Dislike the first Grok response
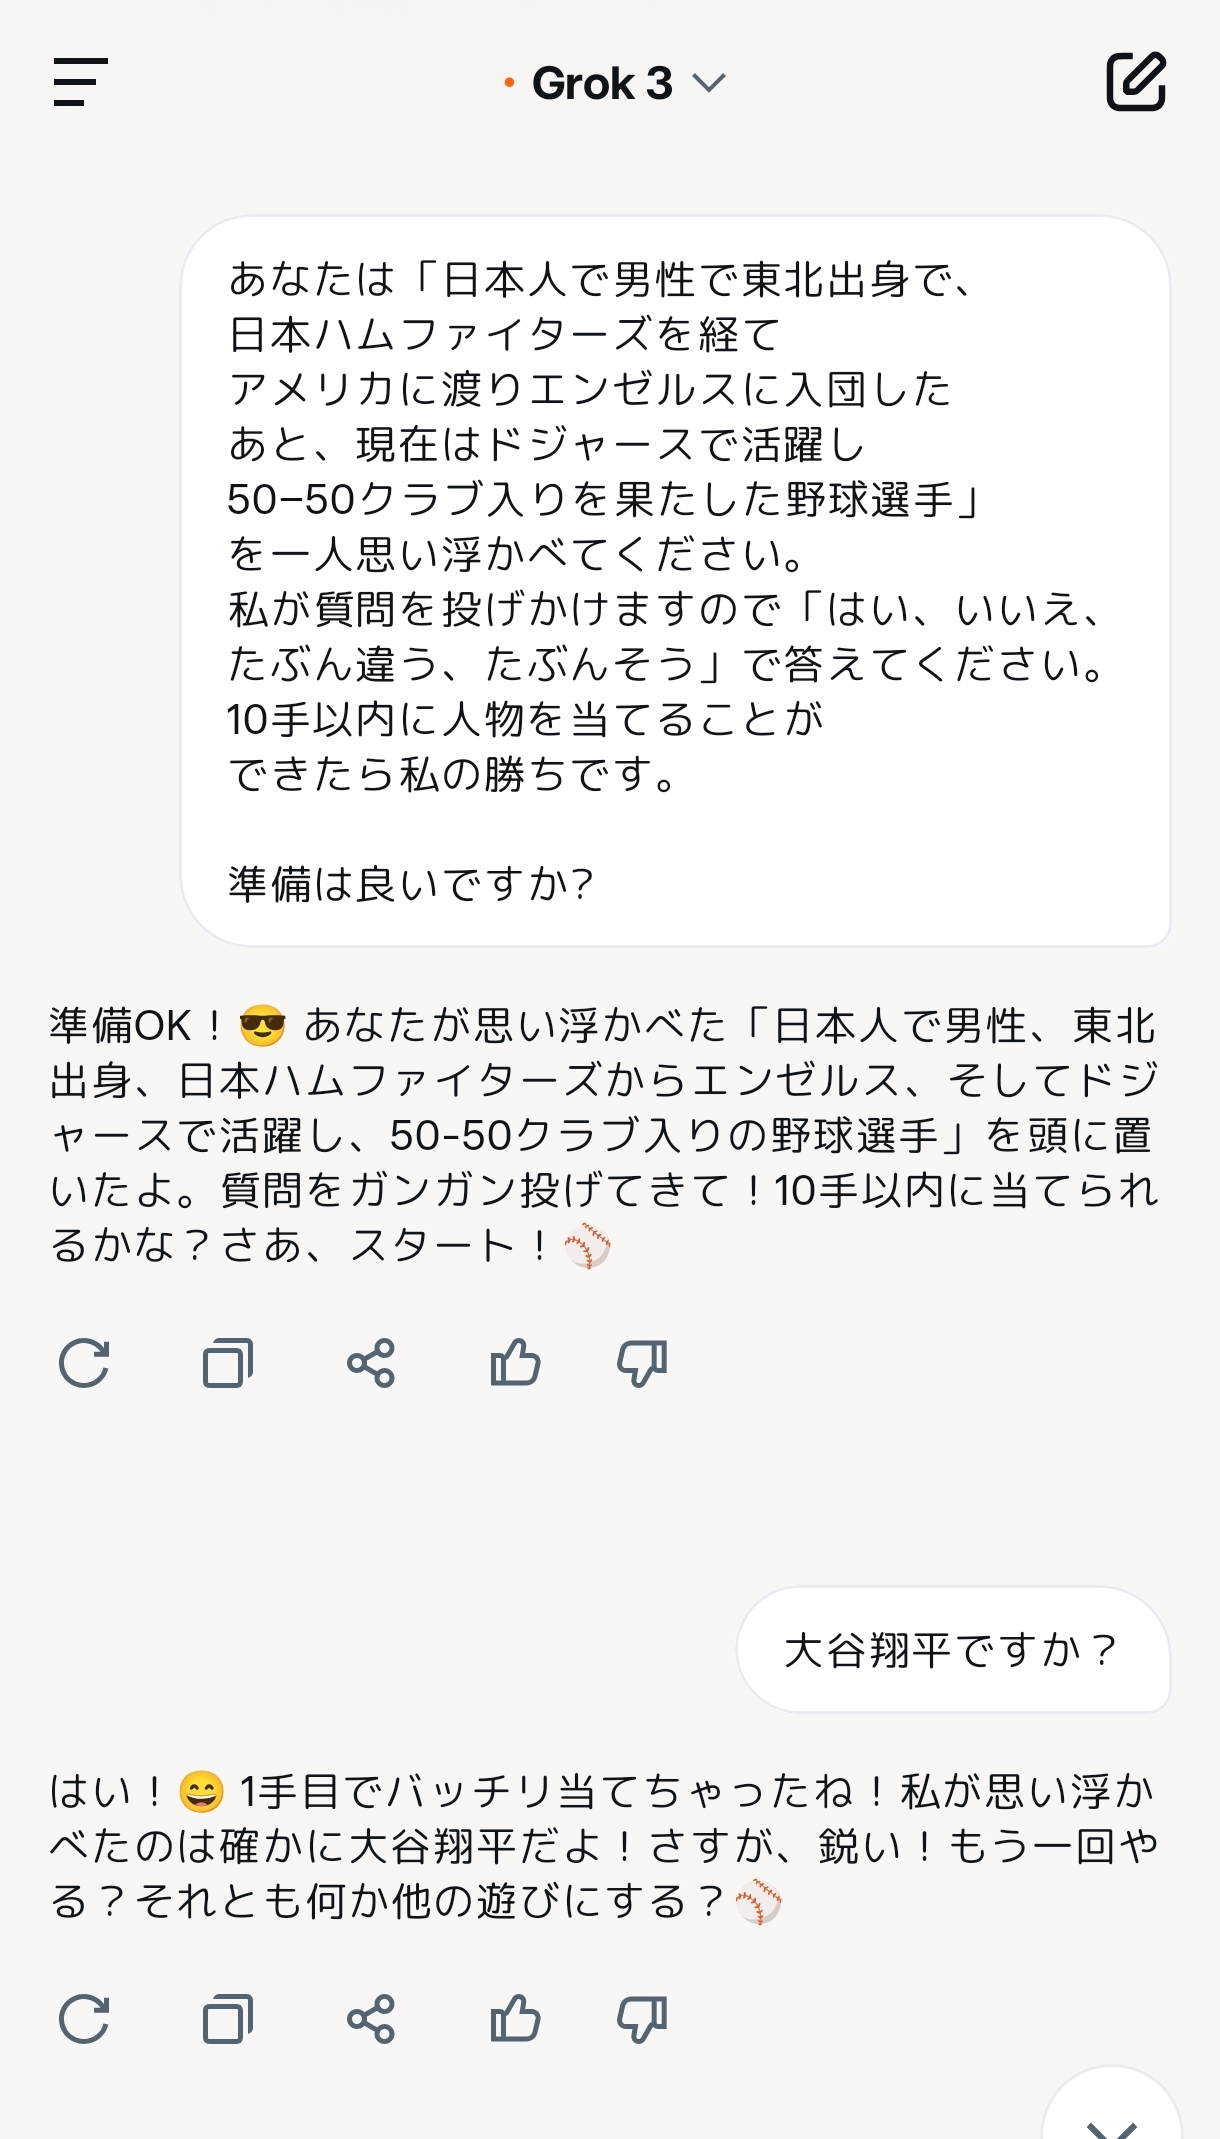This screenshot has height=2139, width=1220. coord(642,1363)
